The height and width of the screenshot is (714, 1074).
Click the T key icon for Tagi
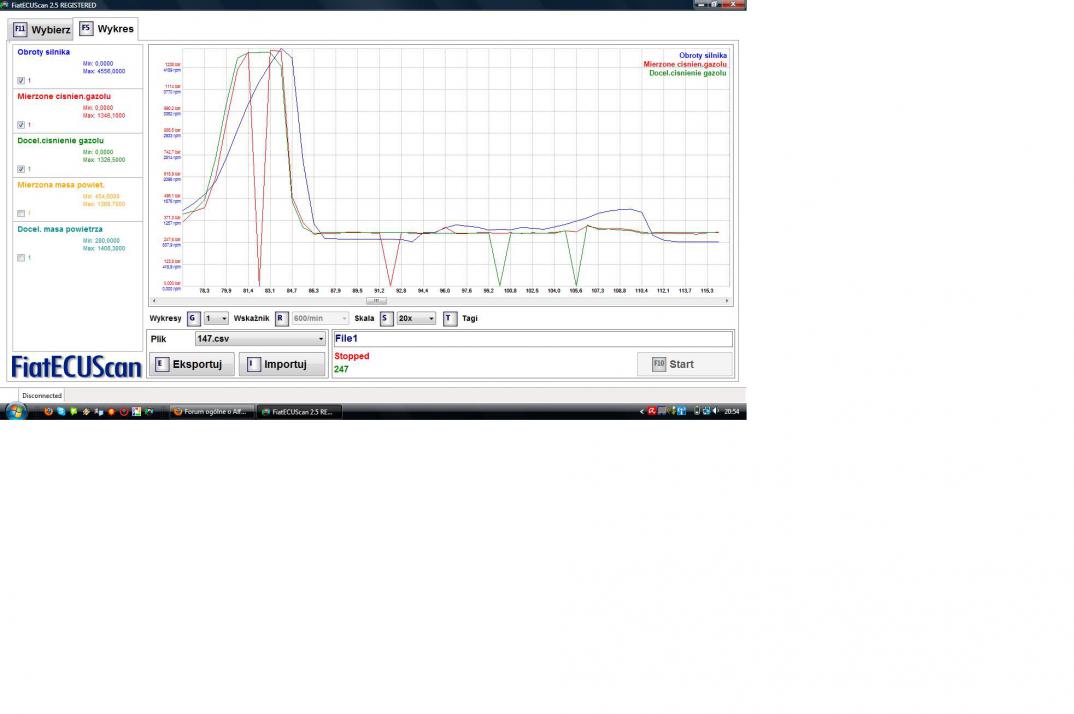449,319
